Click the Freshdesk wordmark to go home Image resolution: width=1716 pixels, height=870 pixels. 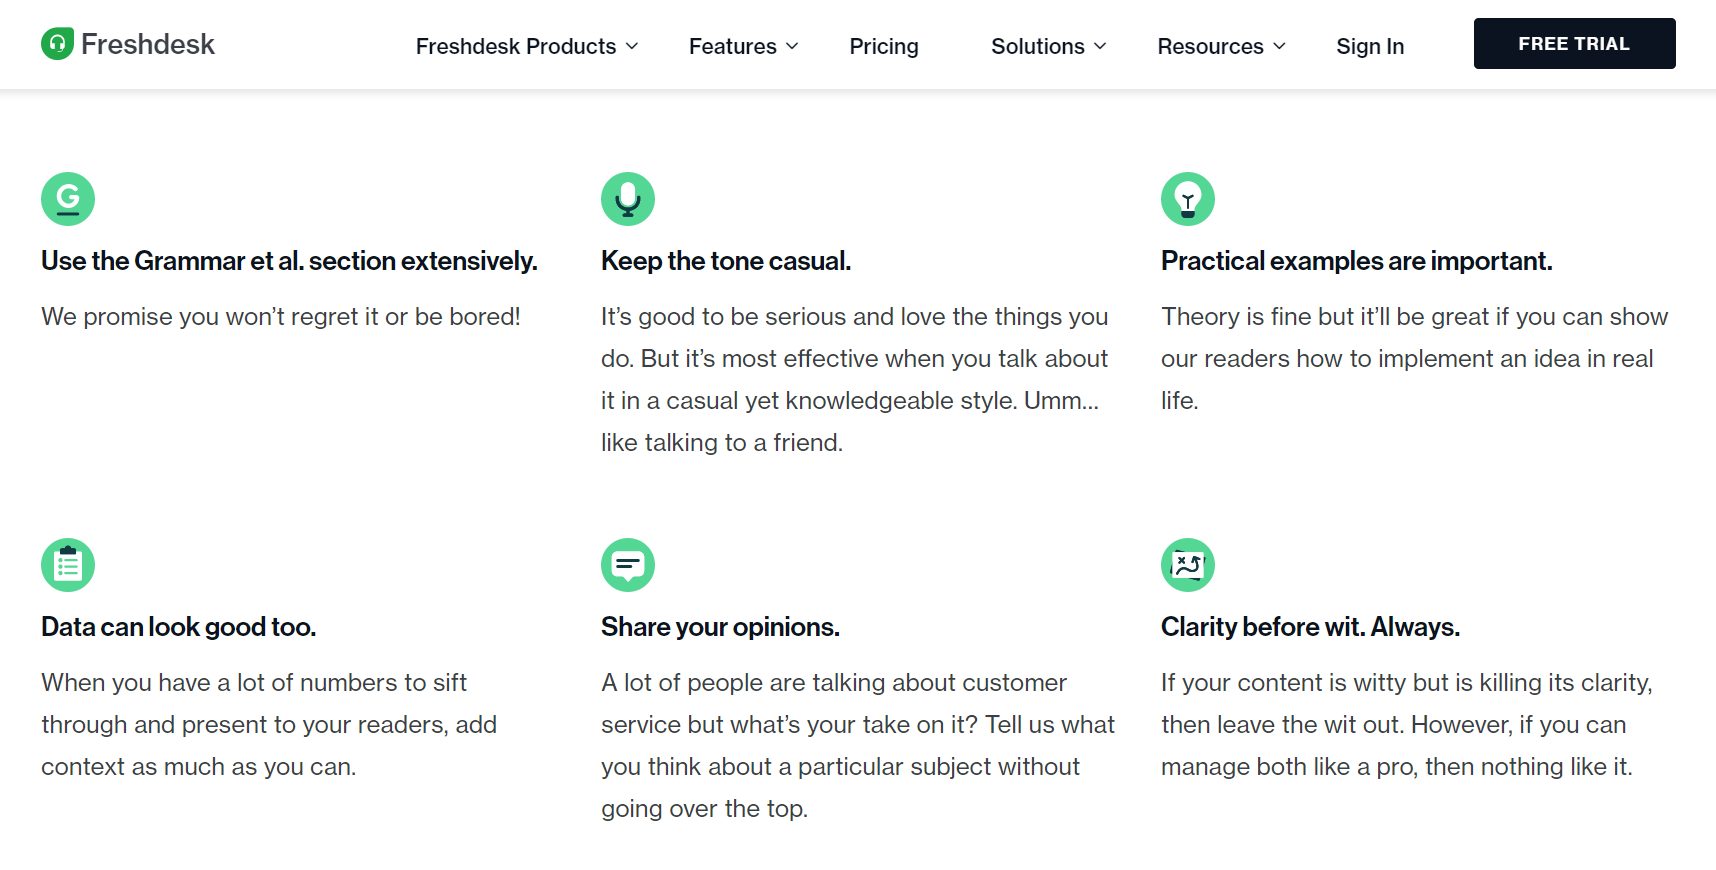148,43
